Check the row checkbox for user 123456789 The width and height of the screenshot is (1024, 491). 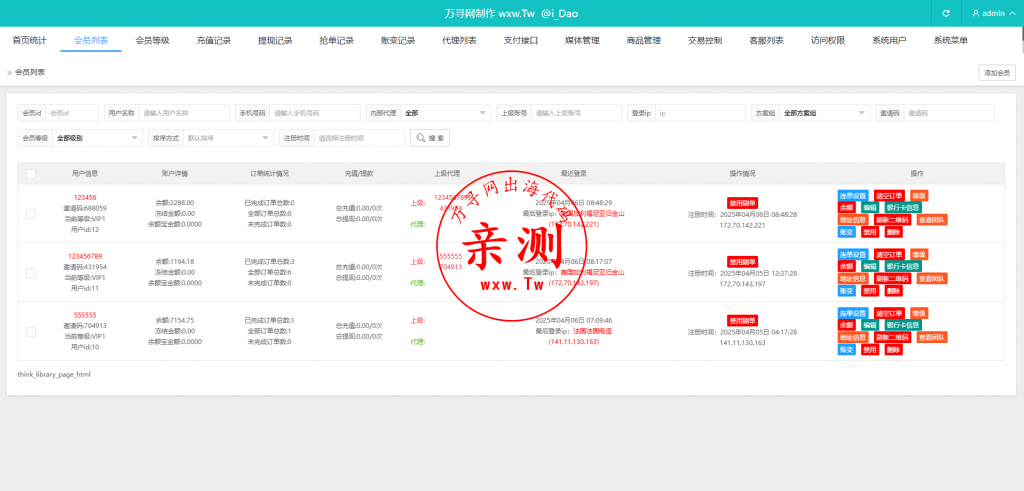click(x=31, y=272)
